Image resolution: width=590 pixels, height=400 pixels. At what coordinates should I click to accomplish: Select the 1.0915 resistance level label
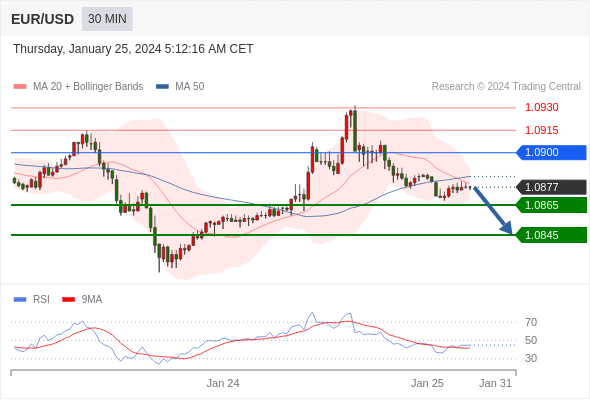(541, 131)
